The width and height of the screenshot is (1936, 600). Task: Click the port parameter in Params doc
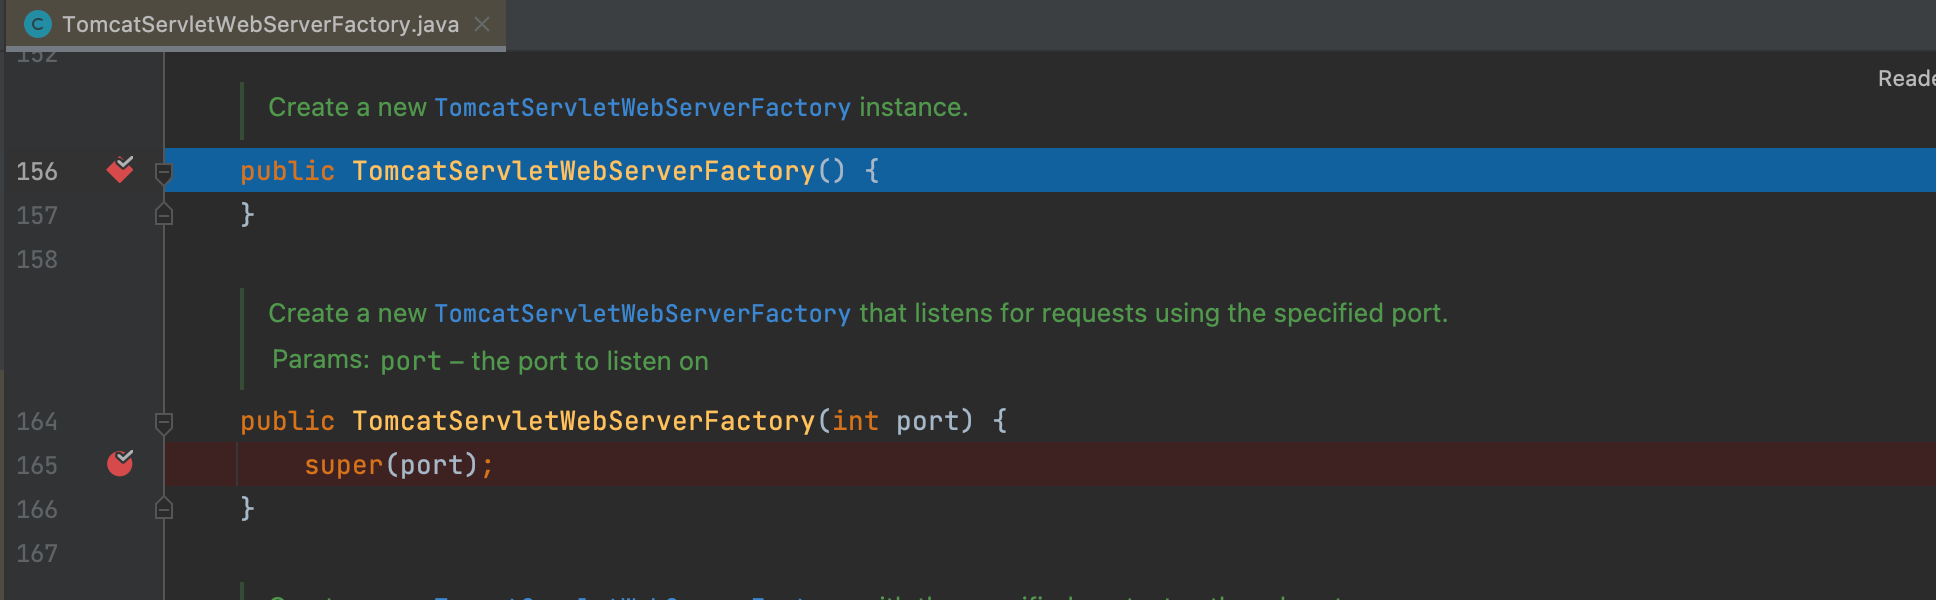coord(411,361)
